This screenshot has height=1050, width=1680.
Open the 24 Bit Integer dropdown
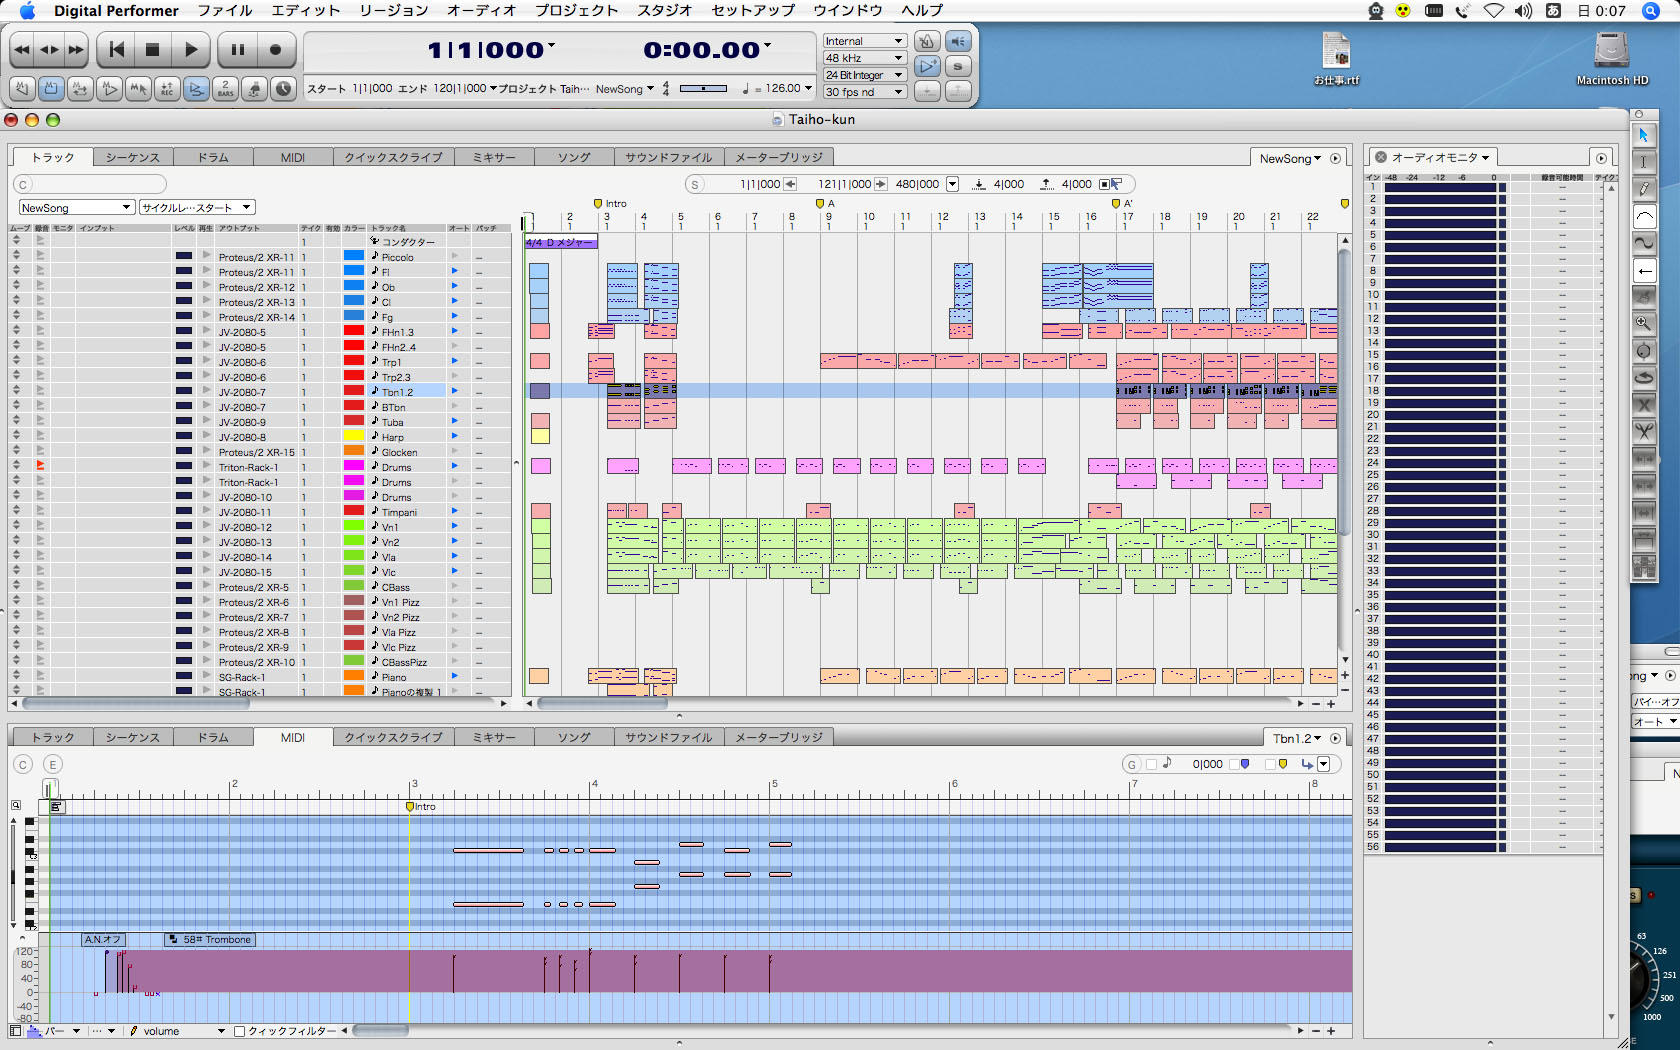[x=864, y=75]
